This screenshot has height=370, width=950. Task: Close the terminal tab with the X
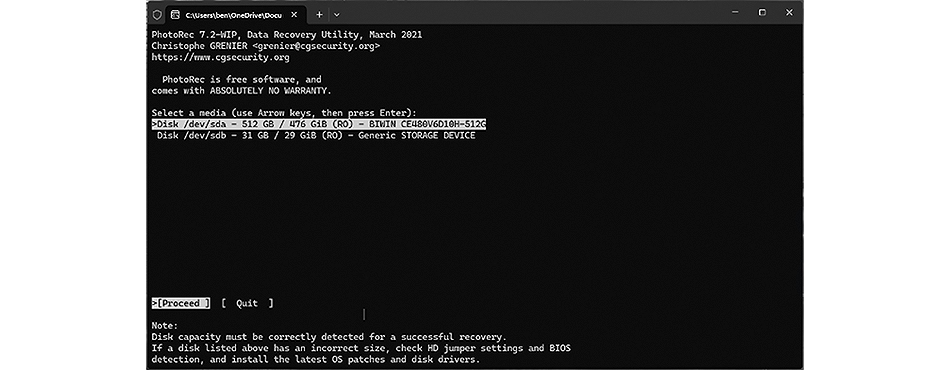pyautogui.click(x=295, y=15)
